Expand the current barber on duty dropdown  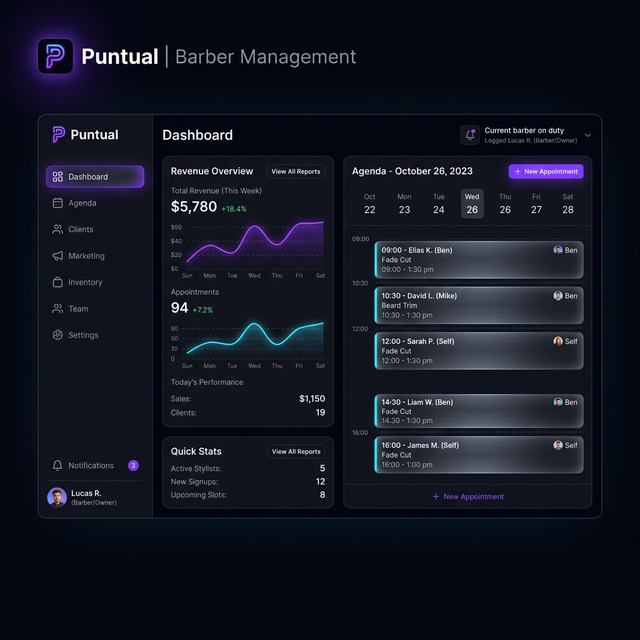coord(587,135)
